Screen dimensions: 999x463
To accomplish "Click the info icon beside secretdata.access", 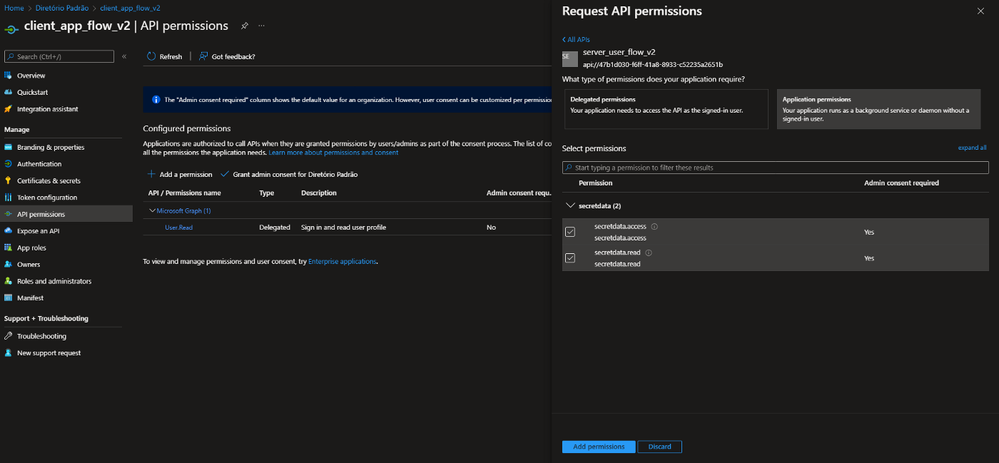I will pyautogui.click(x=654, y=226).
